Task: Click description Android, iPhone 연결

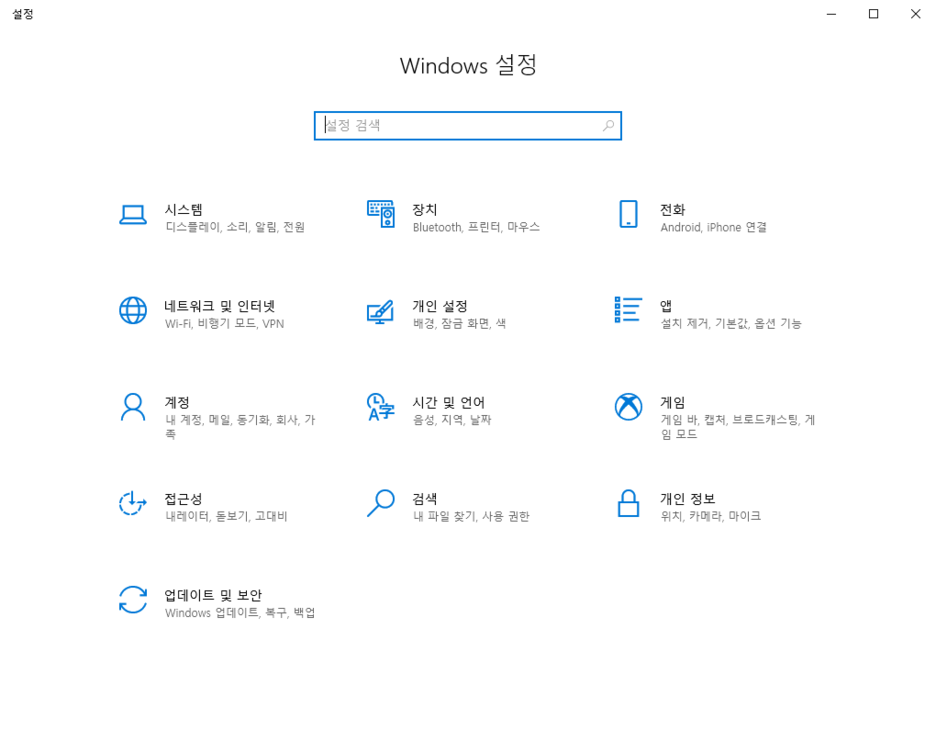Action: click(x=713, y=227)
